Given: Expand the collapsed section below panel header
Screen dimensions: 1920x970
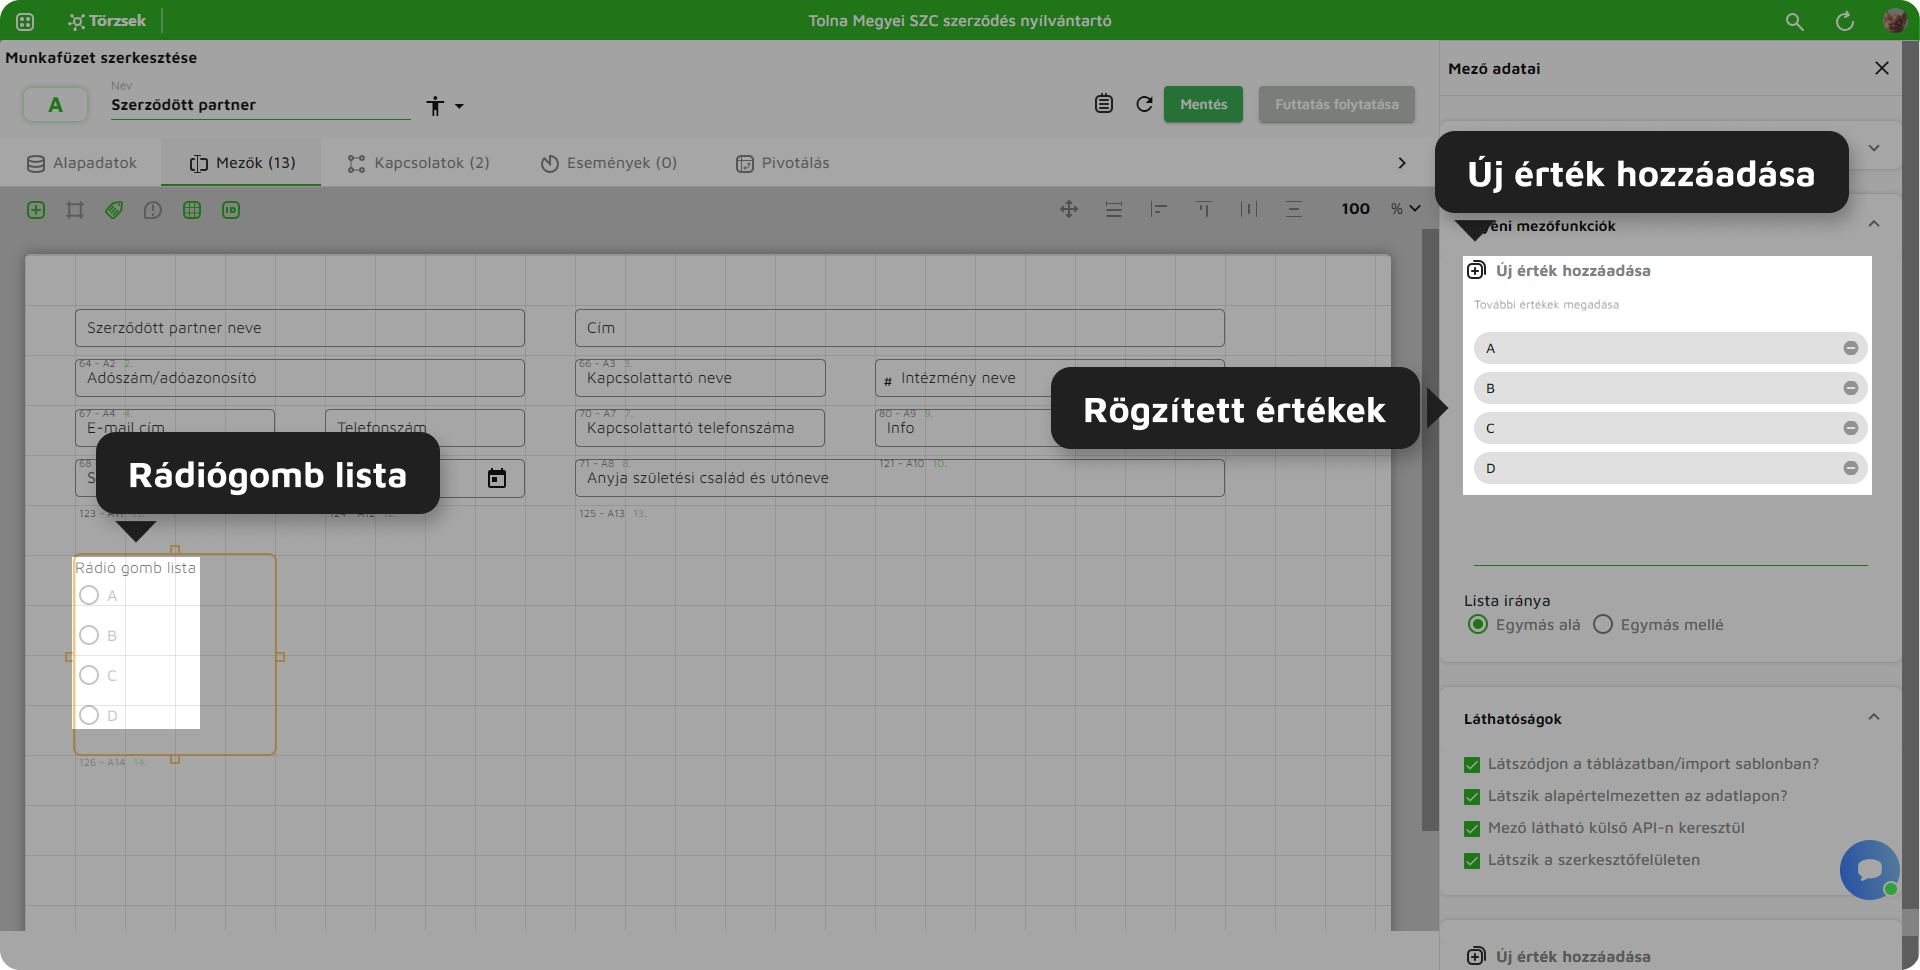Looking at the screenshot, I should pyautogui.click(x=1874, y=148).
